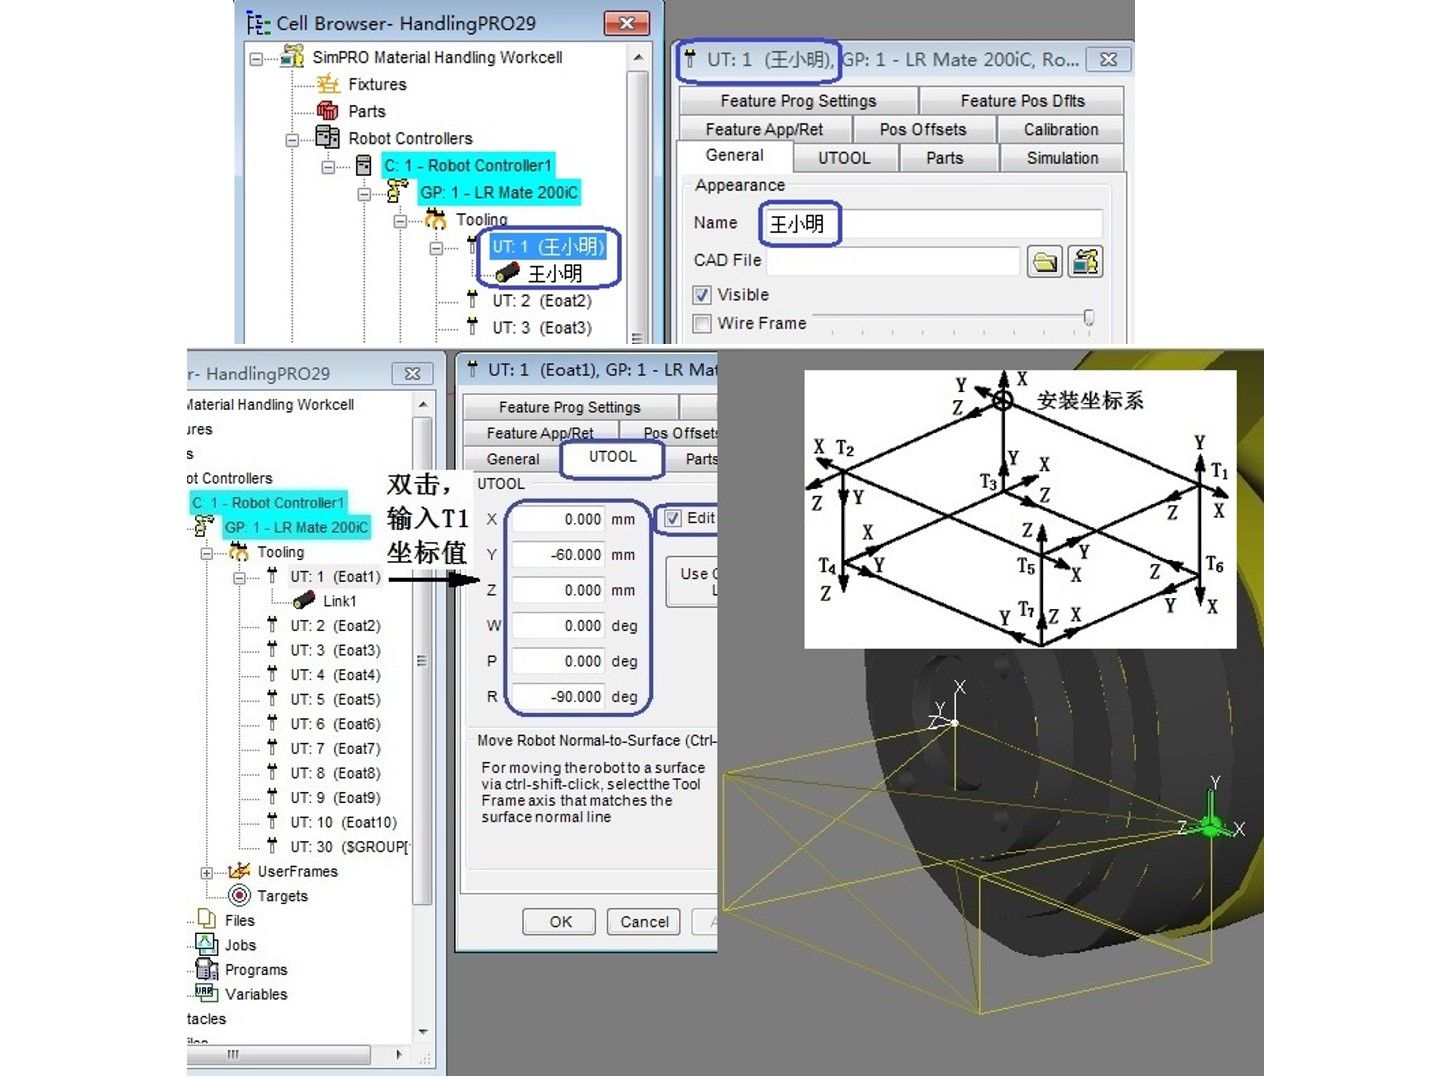Click the red Parts icon in the upper tree
The image size is (1440, 1080).
pos(327,111)
